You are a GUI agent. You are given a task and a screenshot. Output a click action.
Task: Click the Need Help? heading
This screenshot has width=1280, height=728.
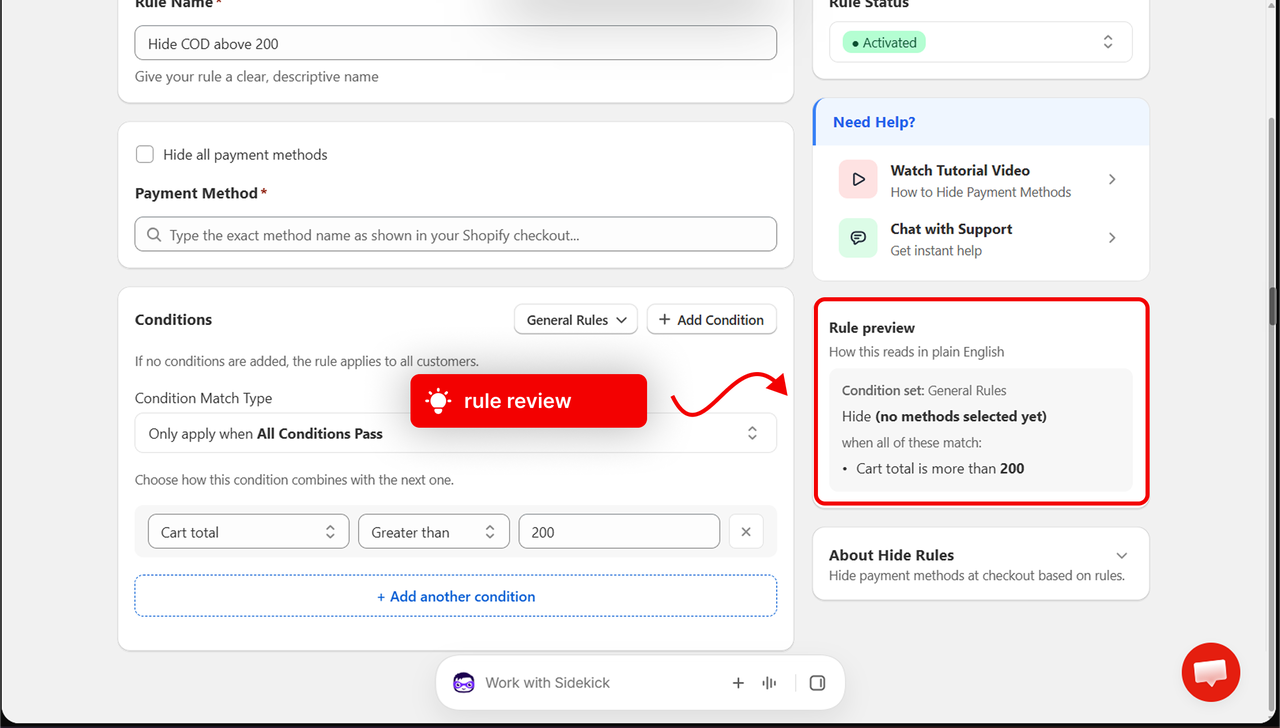click(874, 122)
